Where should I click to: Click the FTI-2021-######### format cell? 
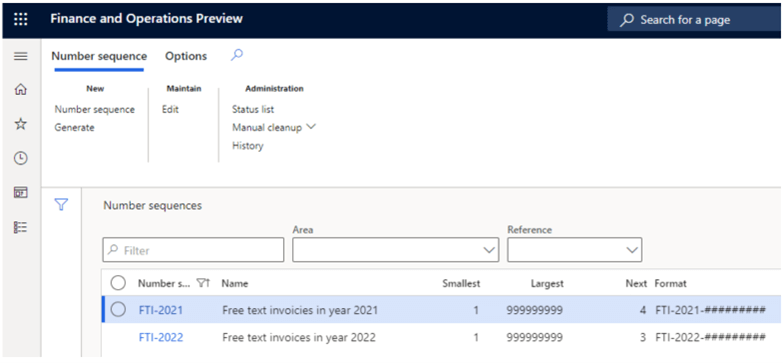coord(710,311)
